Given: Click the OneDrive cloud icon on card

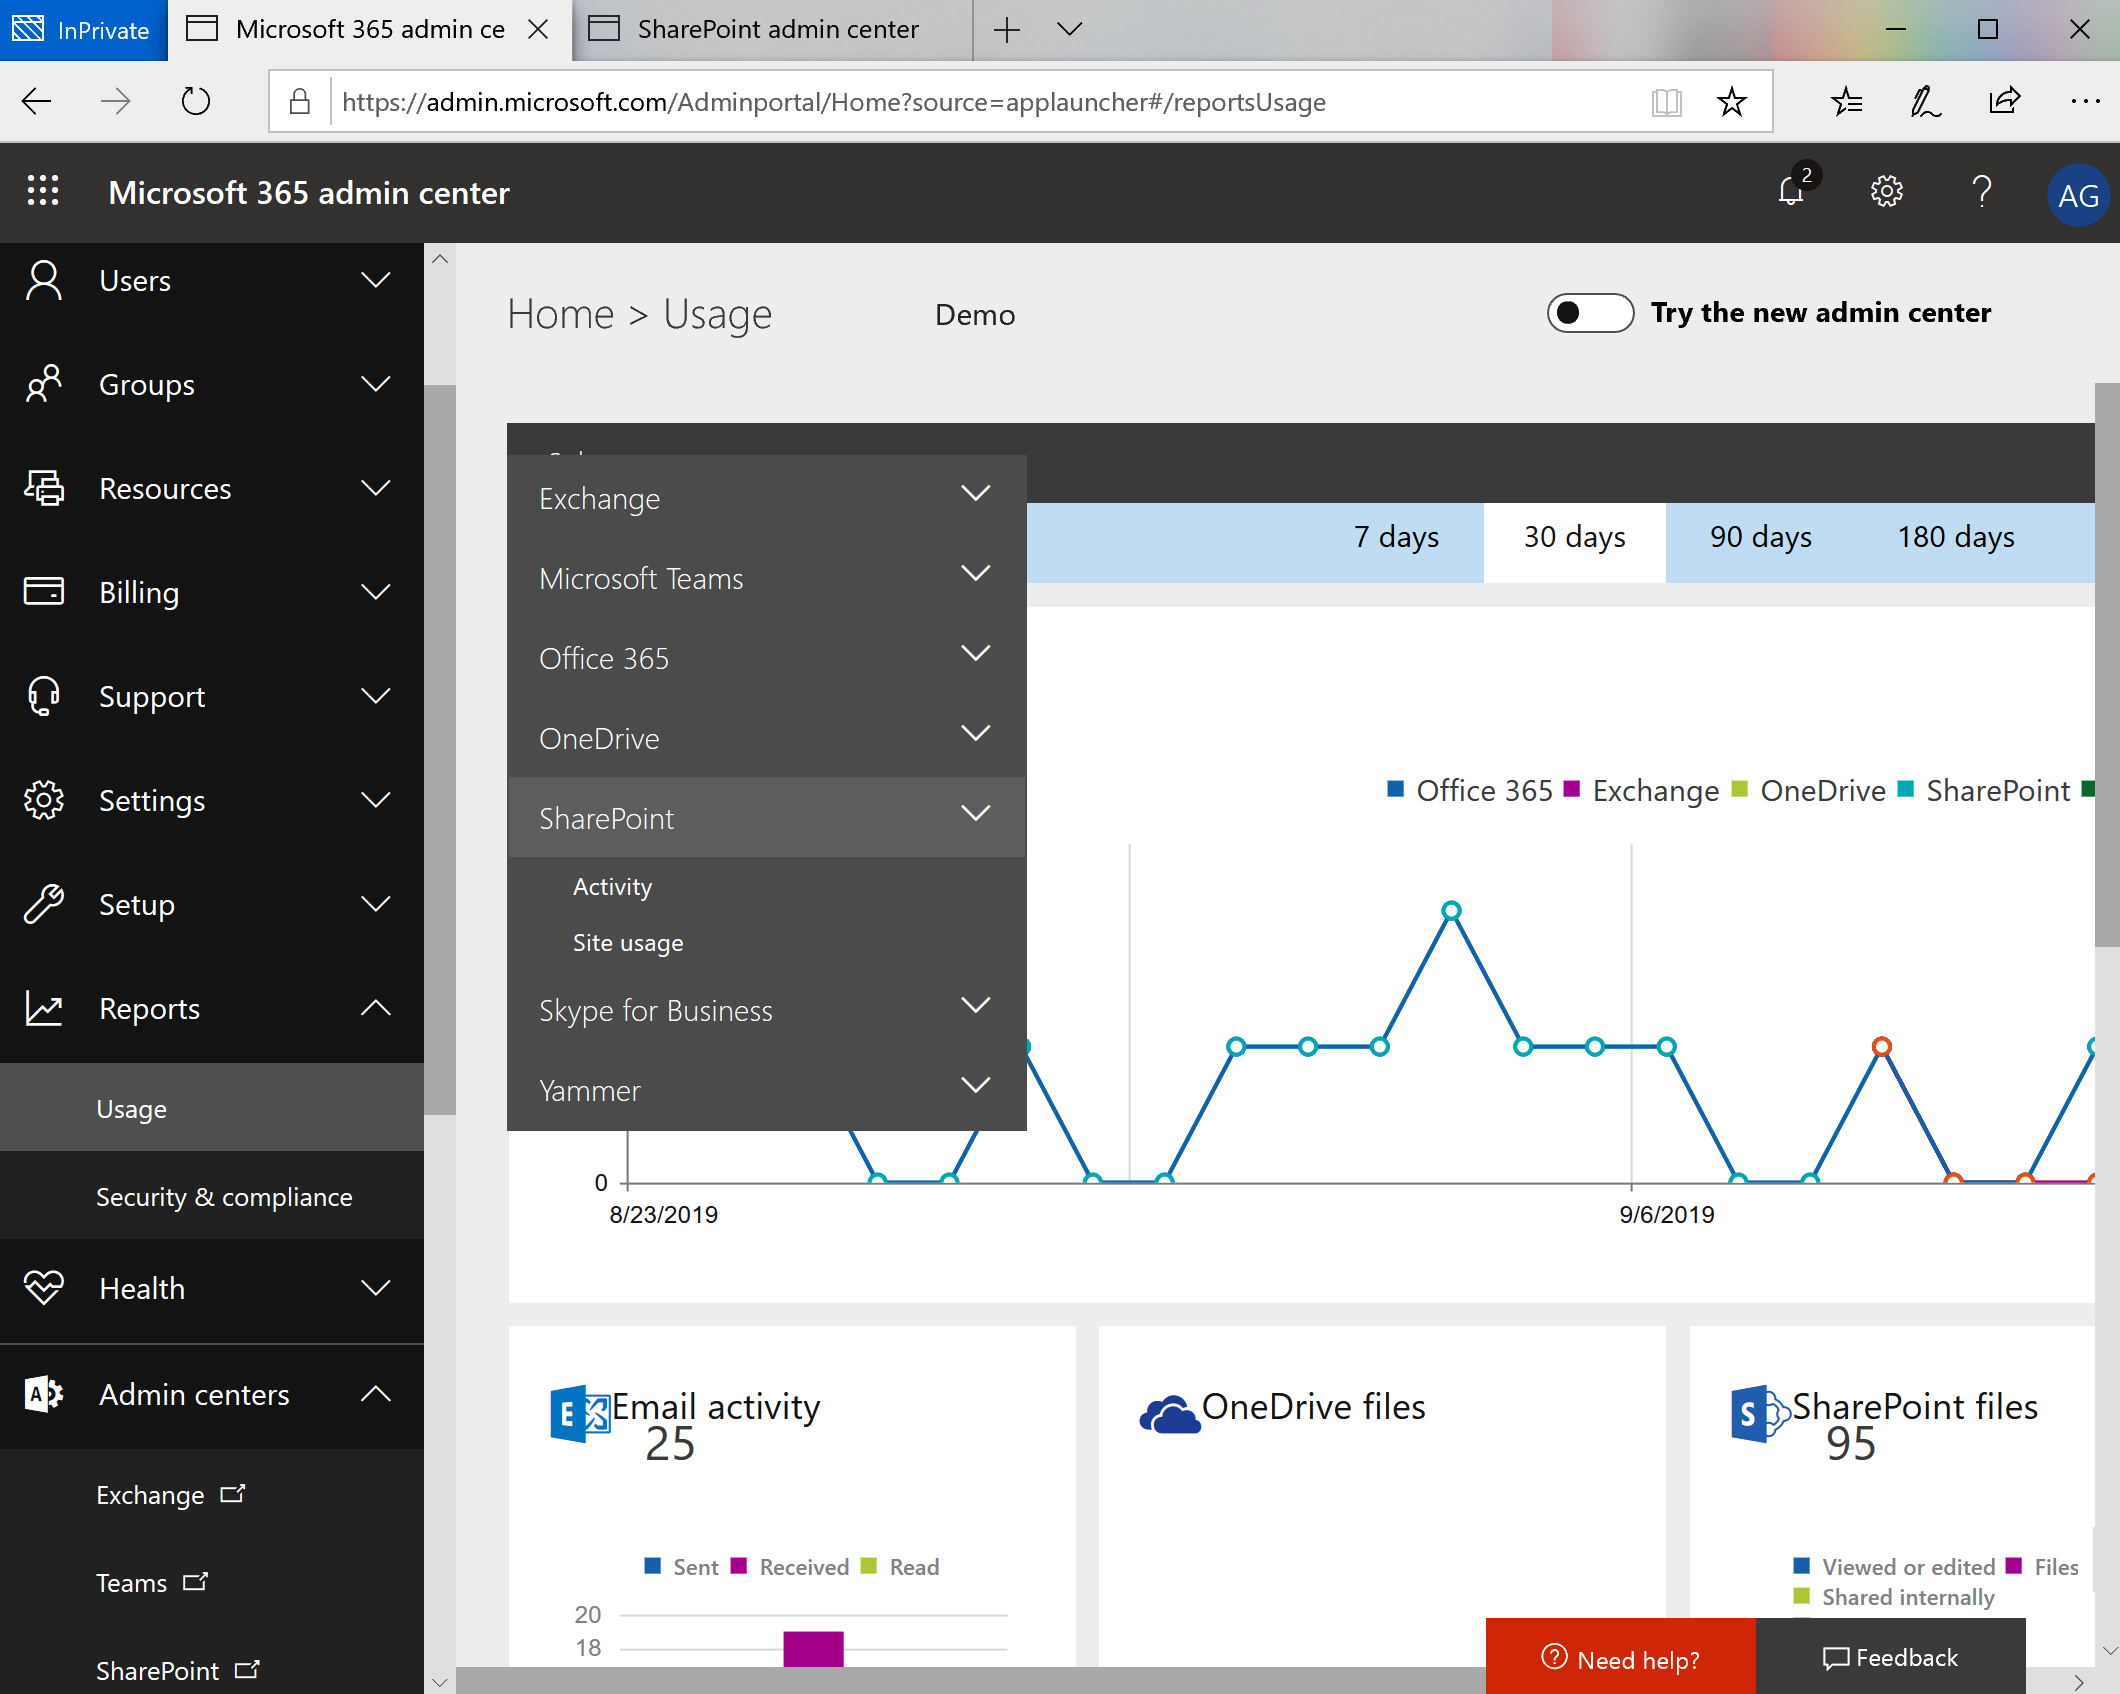Looking at the screenshot, I should pos(1169,1414).
